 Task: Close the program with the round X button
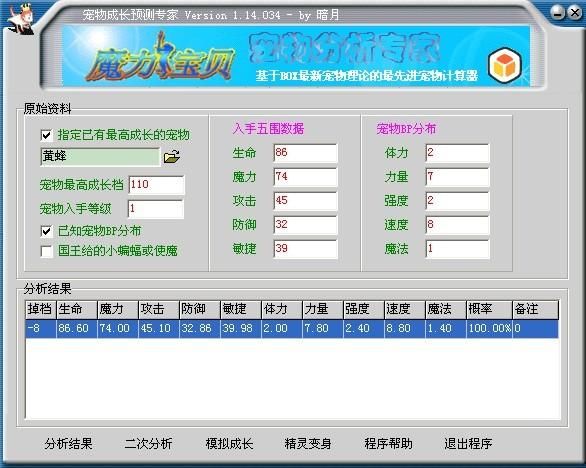575,13
